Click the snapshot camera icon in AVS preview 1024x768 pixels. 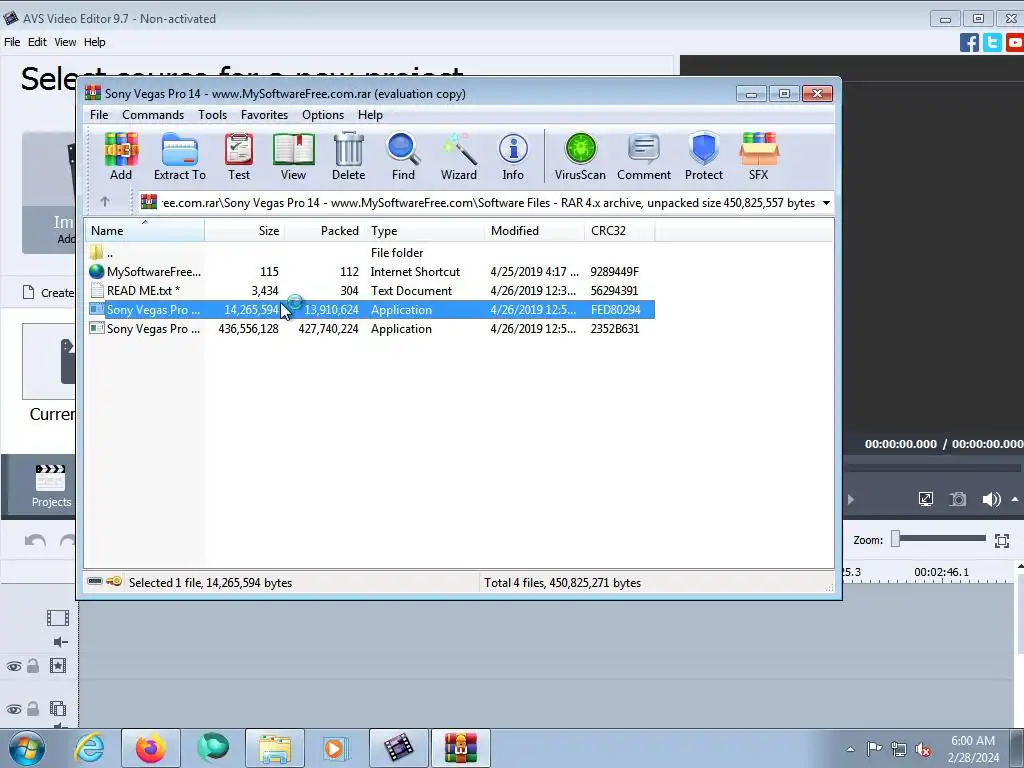[x=958, y=500]
